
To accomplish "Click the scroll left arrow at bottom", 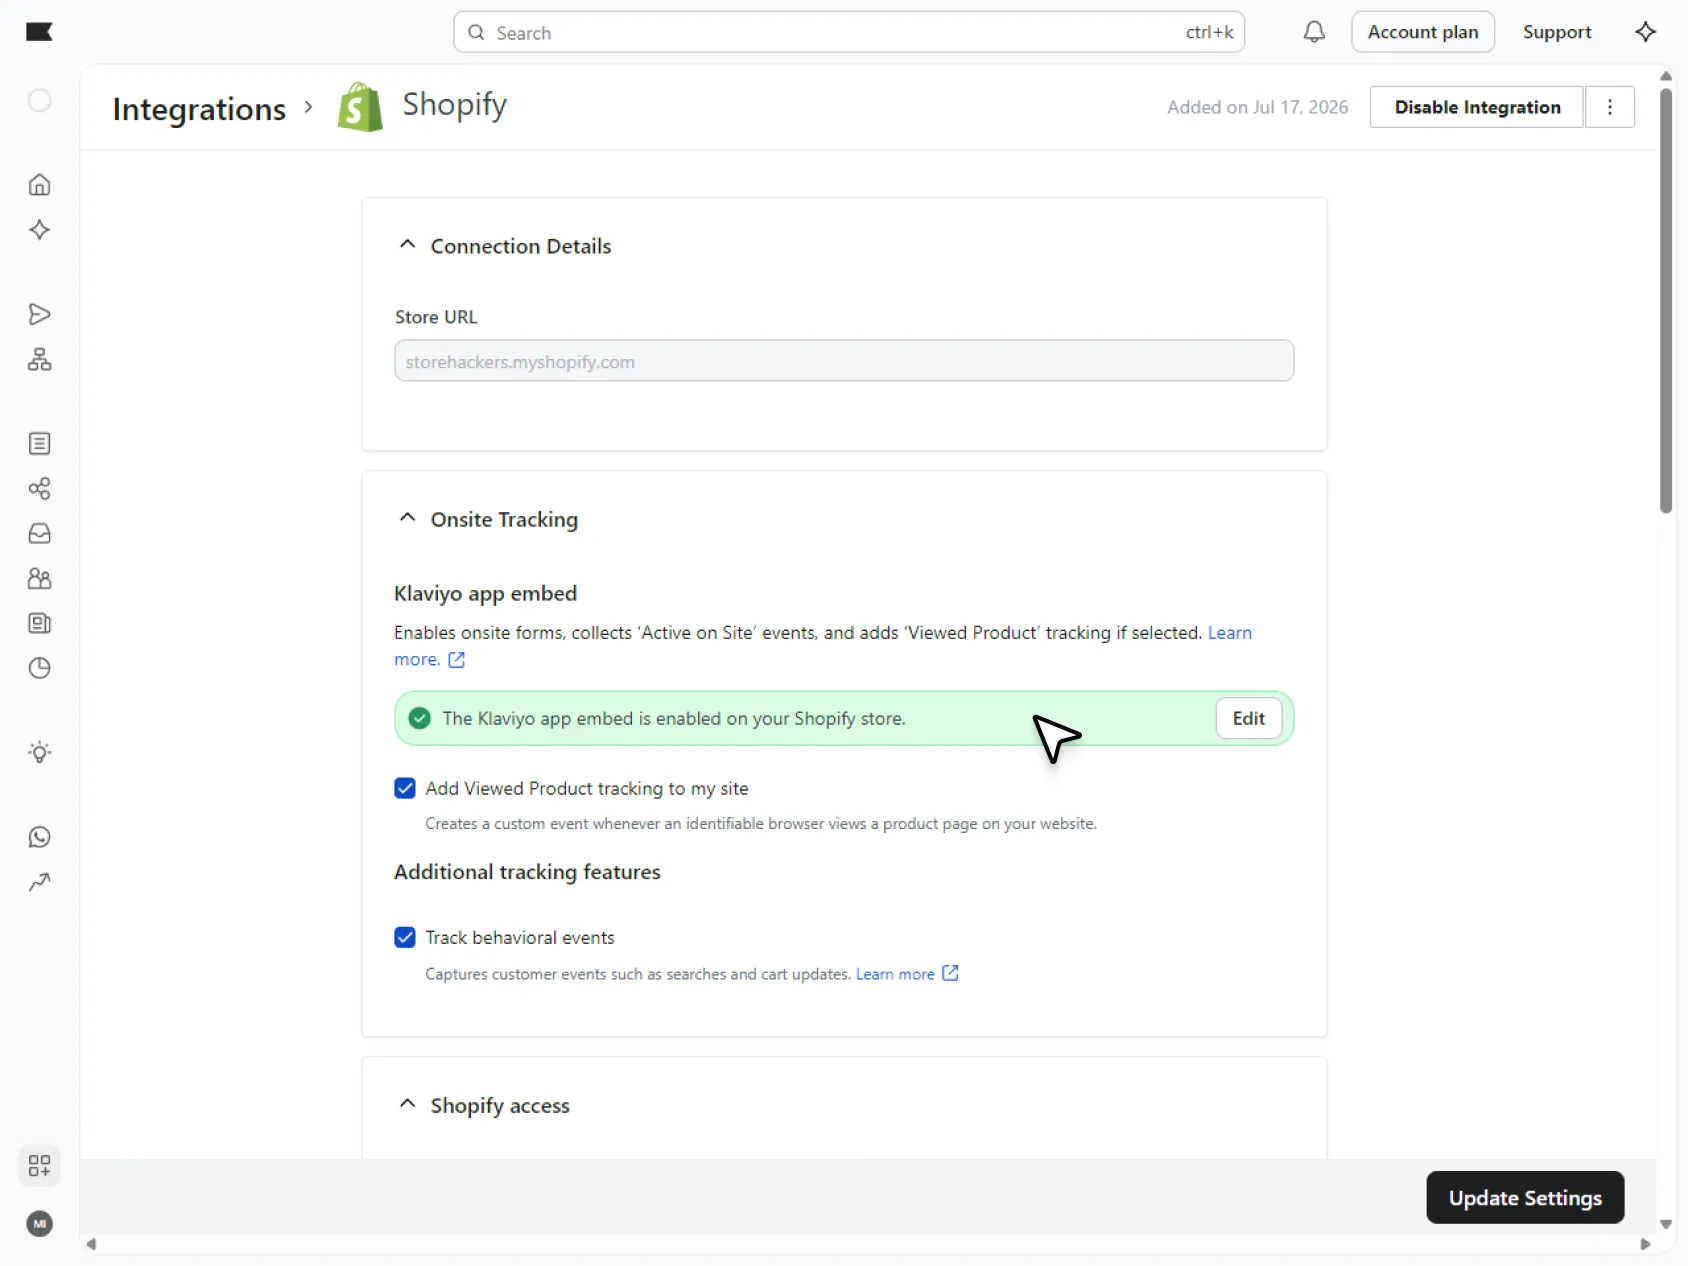I will click(x=91, y=1244).
